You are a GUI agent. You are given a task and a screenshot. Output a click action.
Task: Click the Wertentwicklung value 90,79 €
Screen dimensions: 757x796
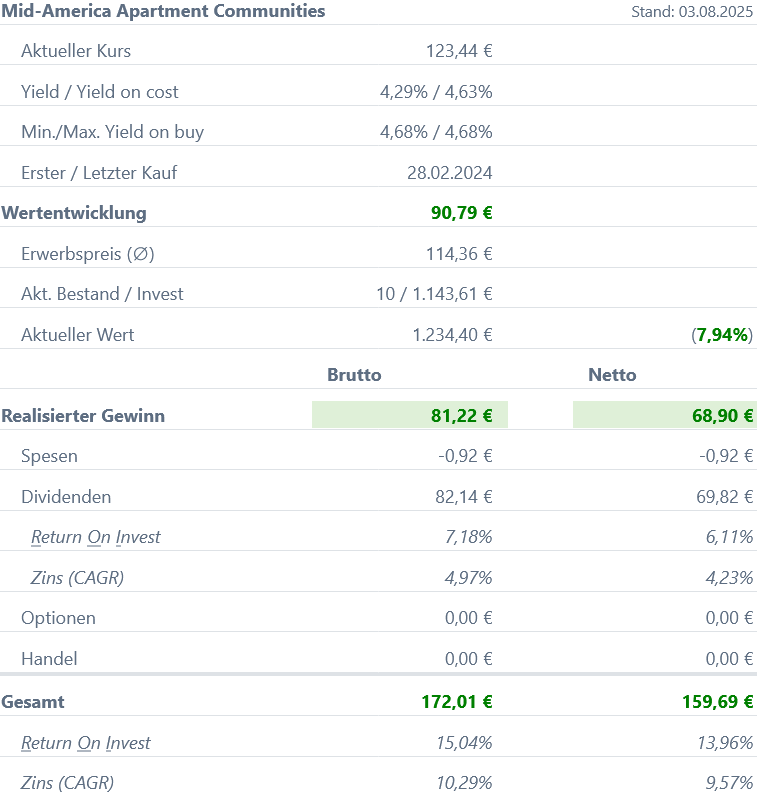[461, 213]
